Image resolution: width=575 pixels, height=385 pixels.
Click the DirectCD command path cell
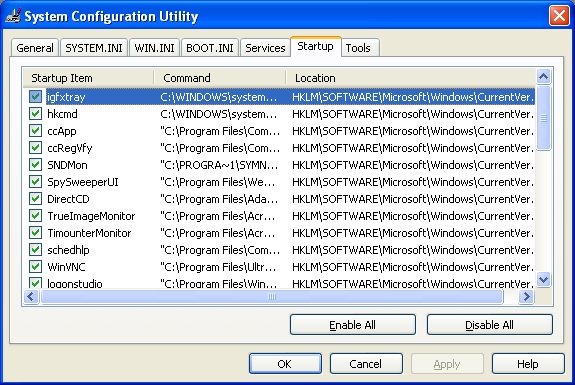pyautogui.click(x=219, y=199)
